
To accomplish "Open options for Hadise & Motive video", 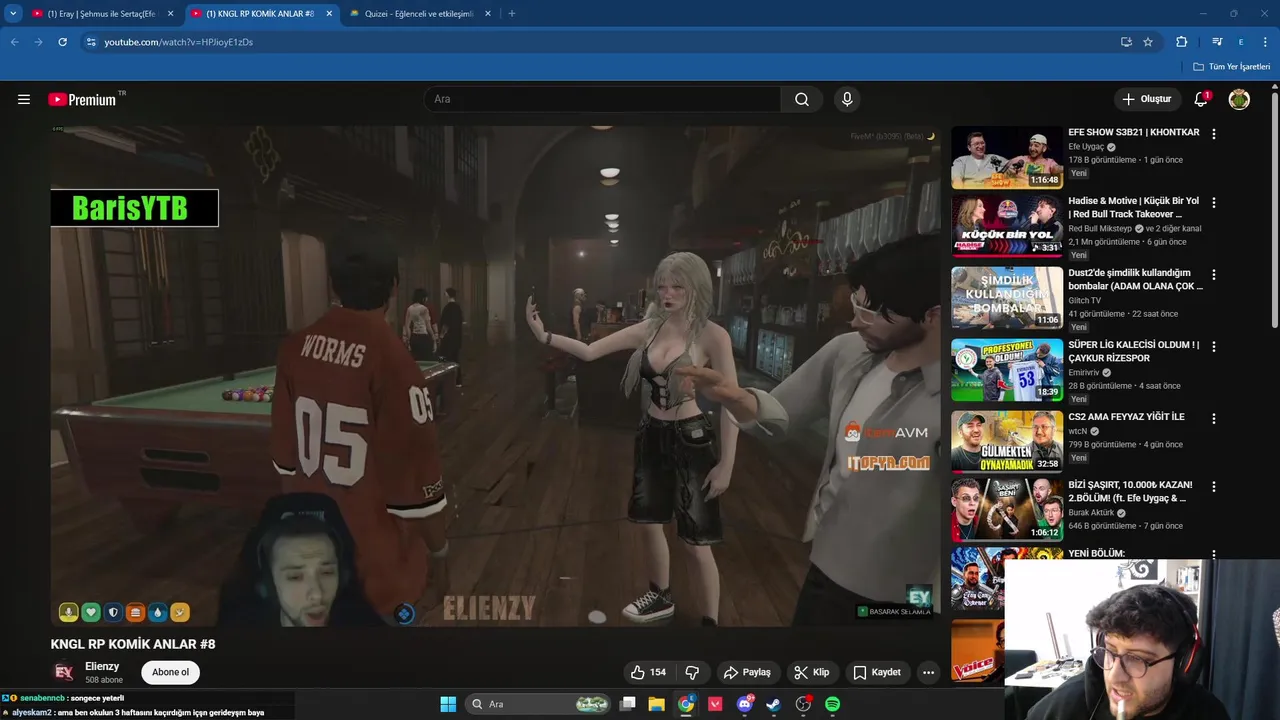I will click(x=1214, y=202).
